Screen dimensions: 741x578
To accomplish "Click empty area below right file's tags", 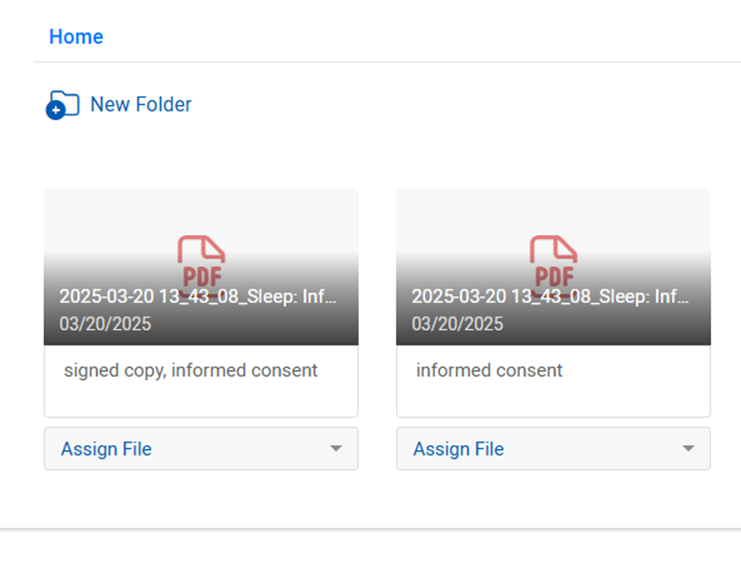I will 553,400.
